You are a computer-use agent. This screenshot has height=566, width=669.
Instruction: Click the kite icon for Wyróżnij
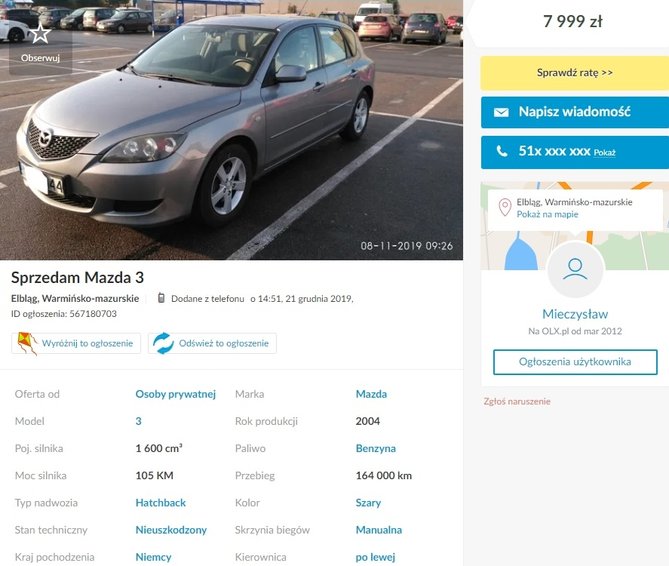[x=27, y=343]
